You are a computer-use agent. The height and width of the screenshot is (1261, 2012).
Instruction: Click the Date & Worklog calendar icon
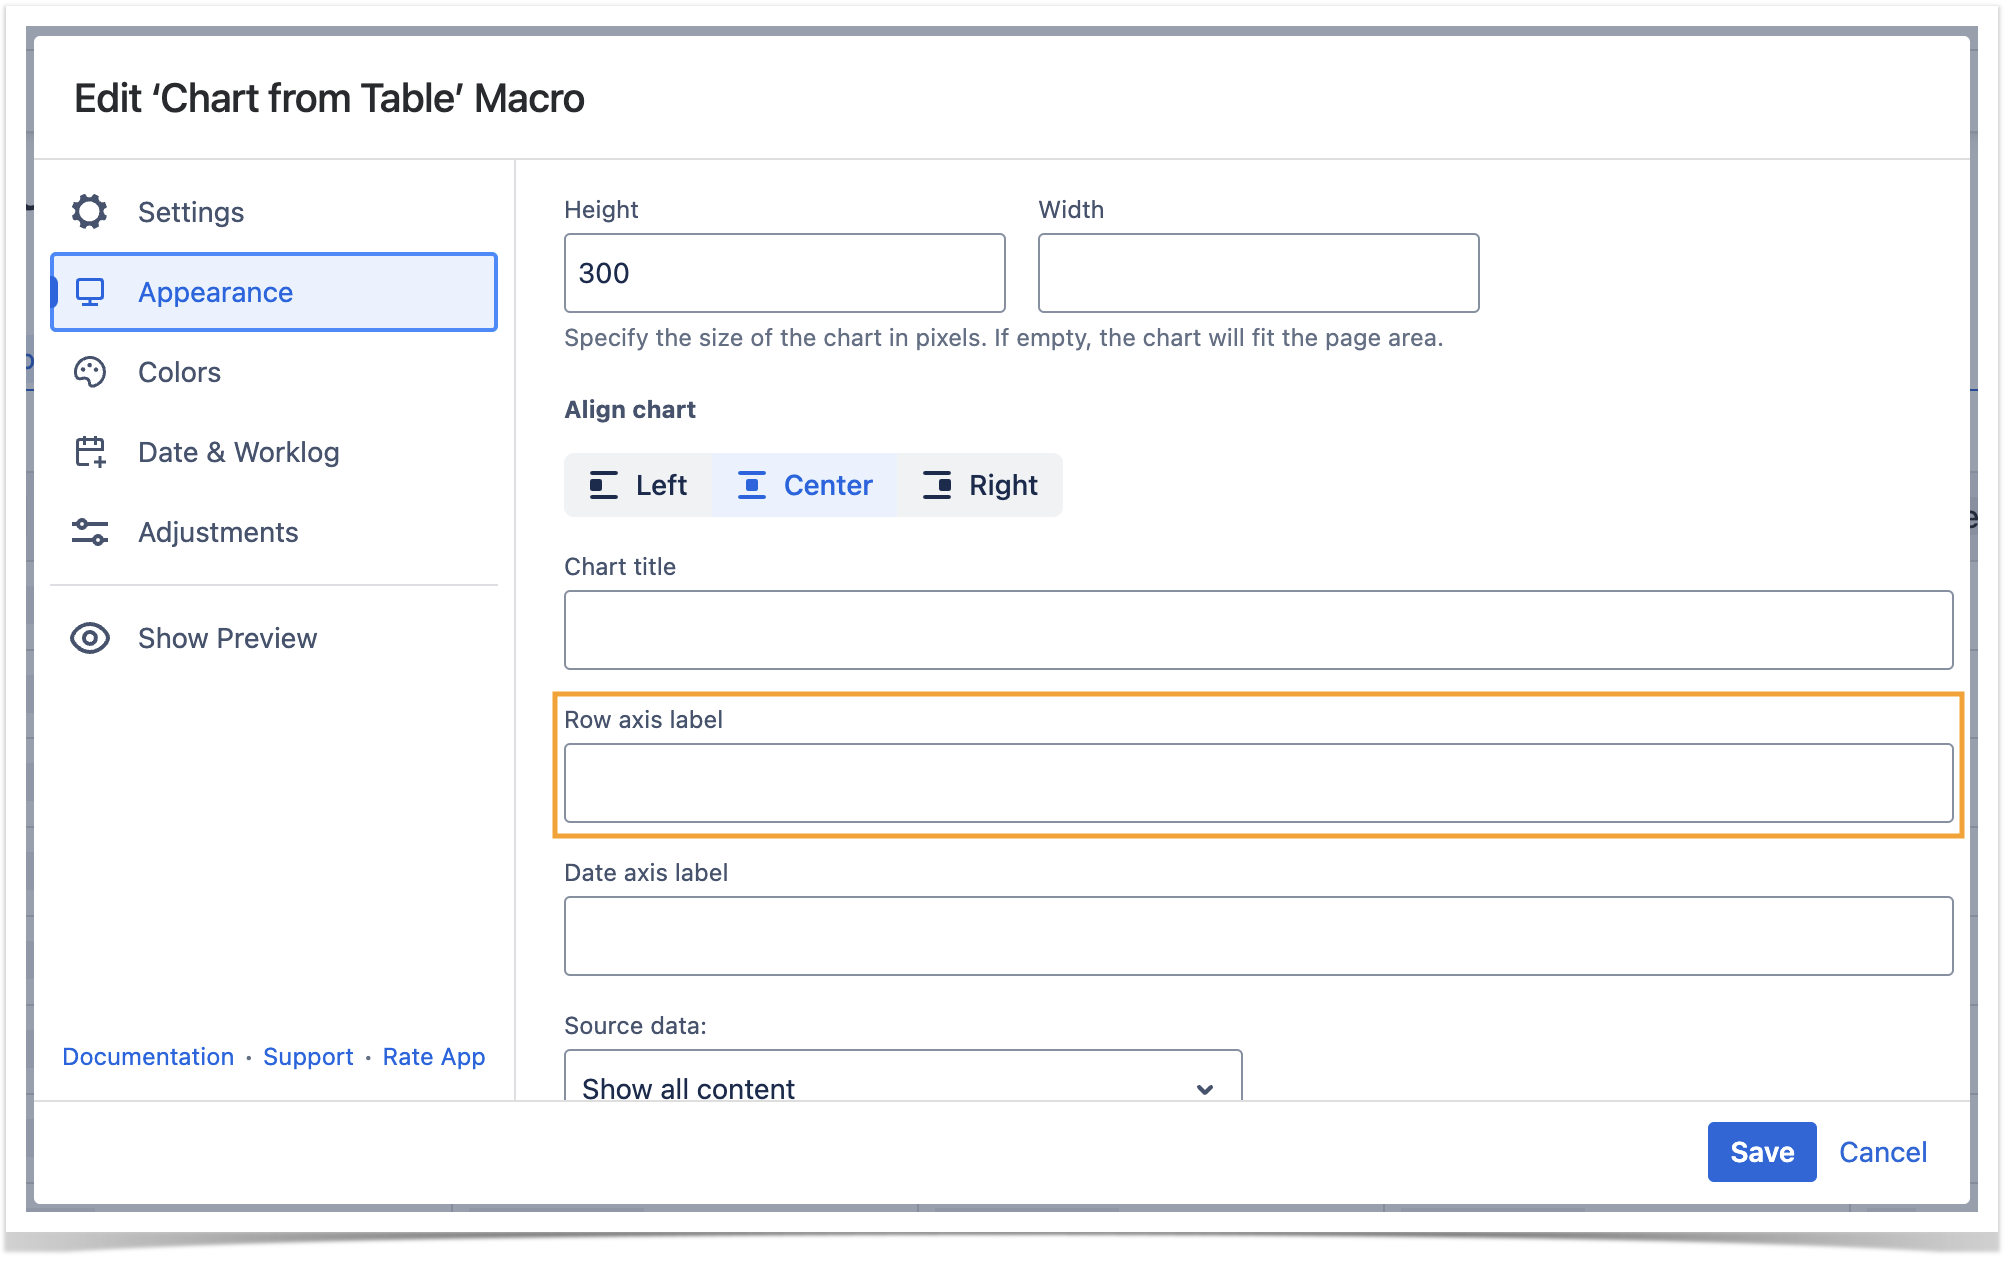(x=90, y=452)
